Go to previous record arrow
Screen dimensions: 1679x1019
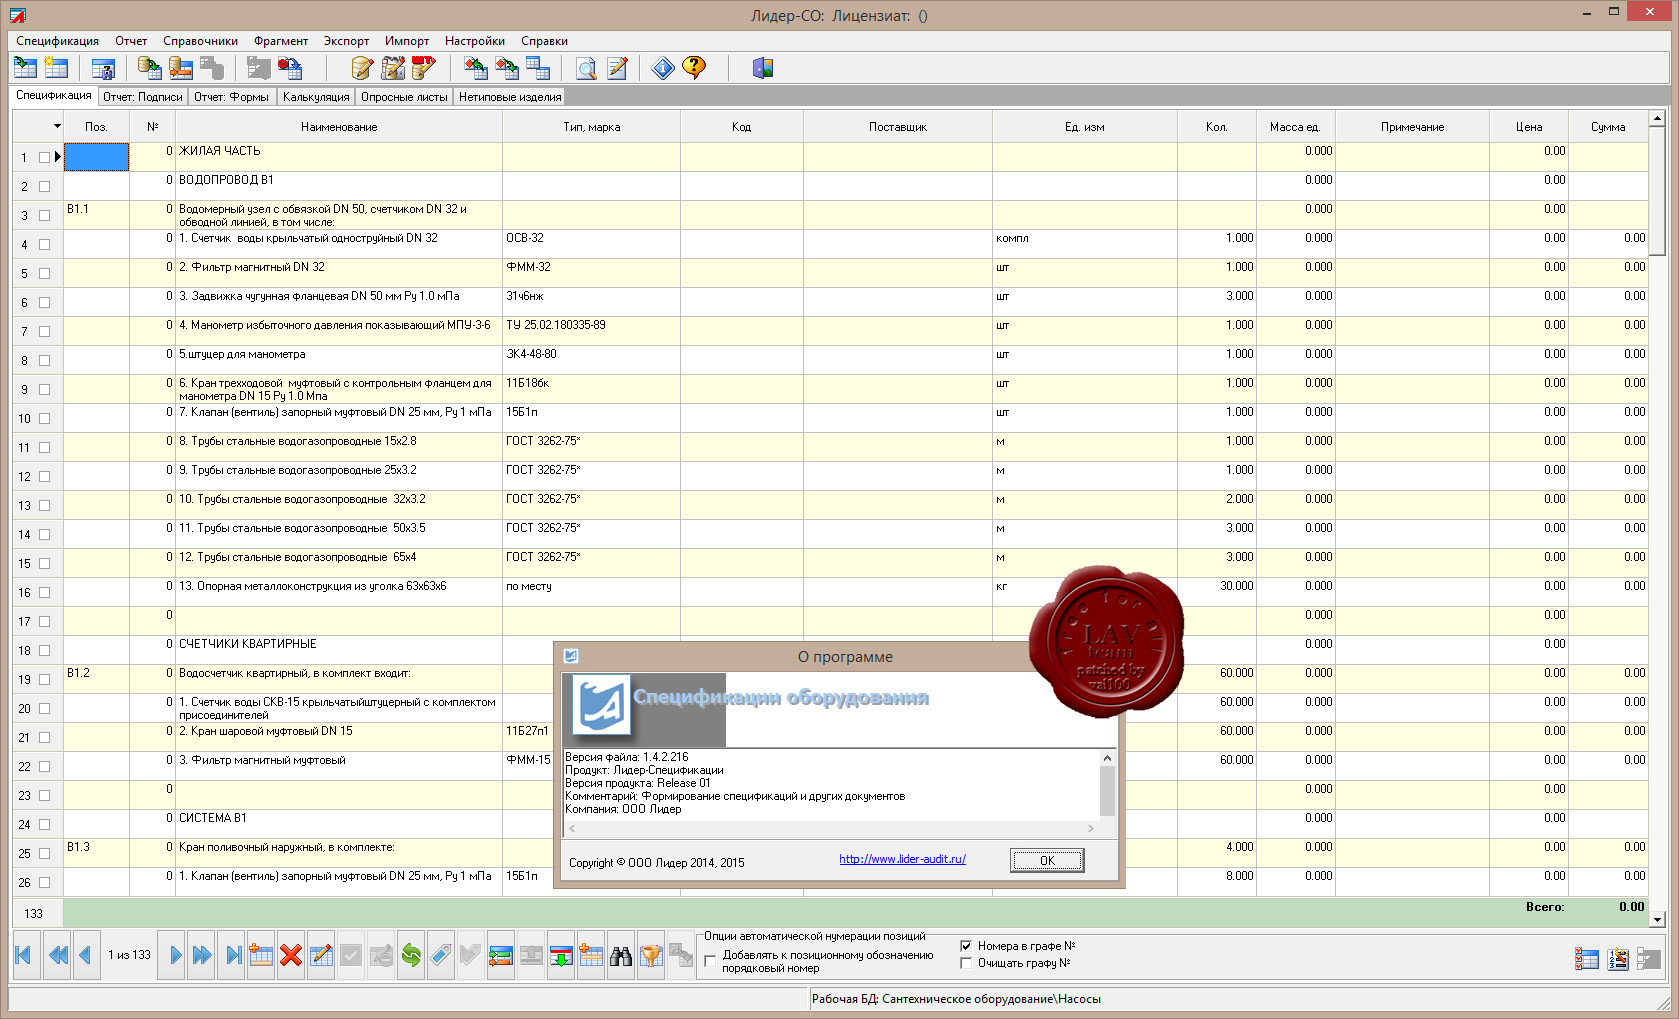[85, 955]
